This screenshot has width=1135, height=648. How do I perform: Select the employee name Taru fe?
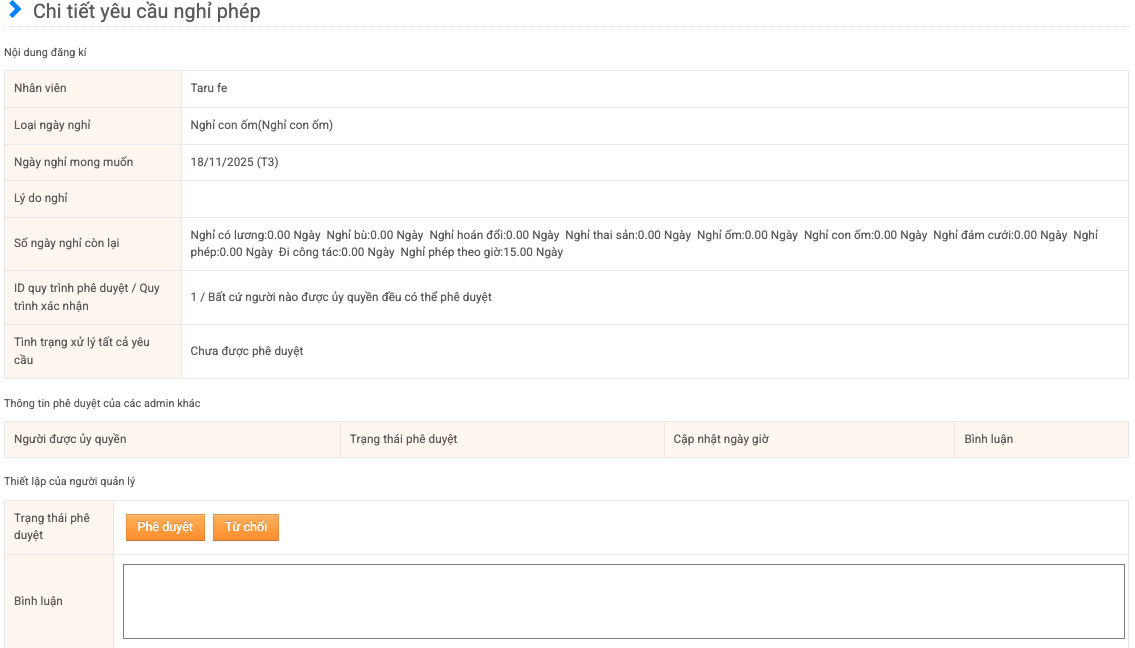tap(209, 88)
